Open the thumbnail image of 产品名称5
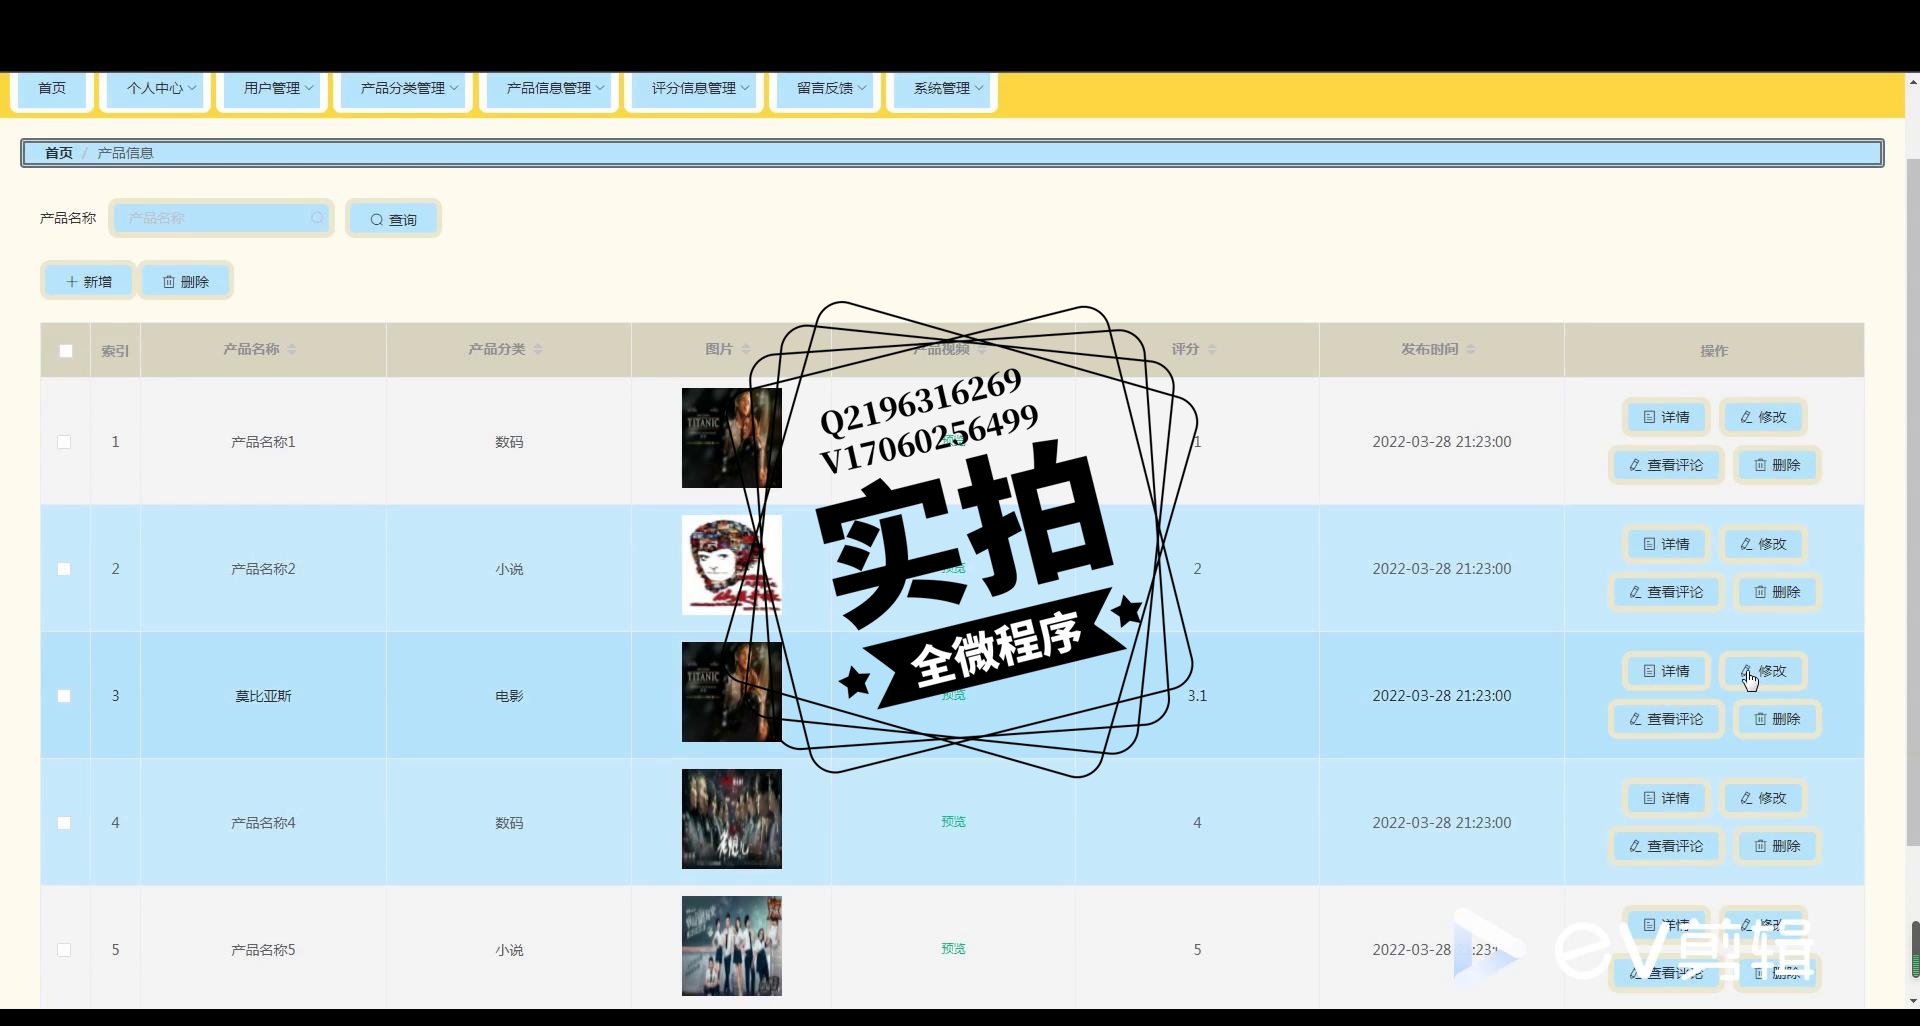The image size is (1920, 1026). (x=732, y=946)
